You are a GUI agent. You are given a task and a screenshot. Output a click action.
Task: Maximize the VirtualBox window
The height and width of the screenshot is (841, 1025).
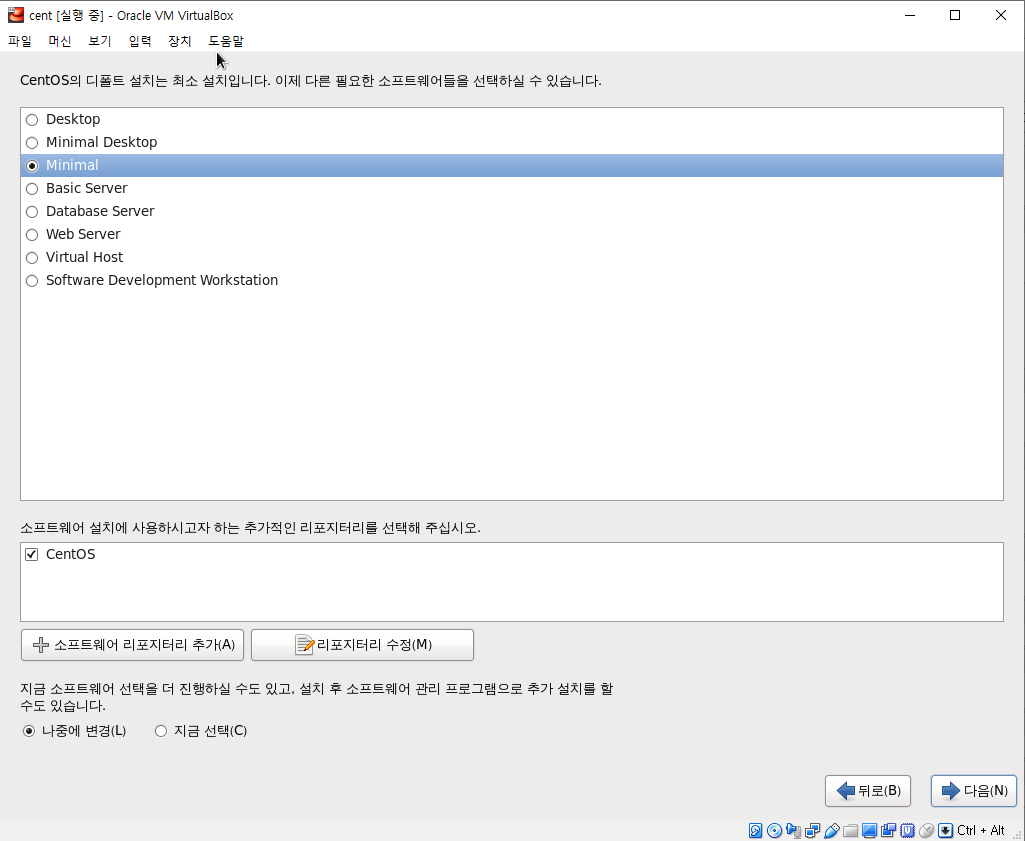955,15
